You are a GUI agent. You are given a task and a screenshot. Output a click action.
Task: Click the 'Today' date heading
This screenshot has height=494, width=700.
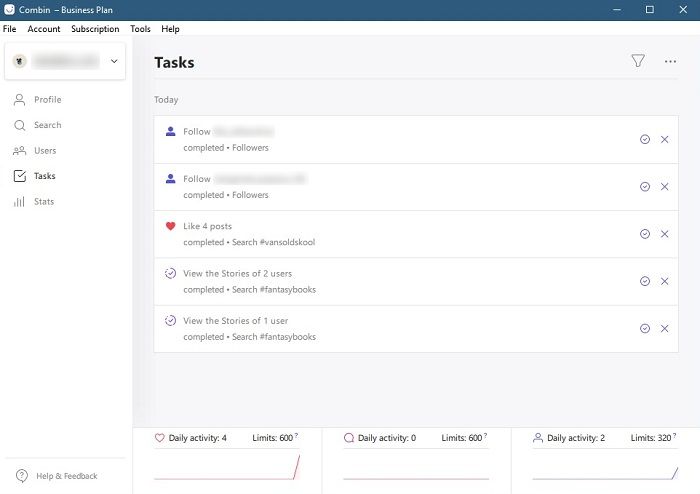tap(166, 100)
